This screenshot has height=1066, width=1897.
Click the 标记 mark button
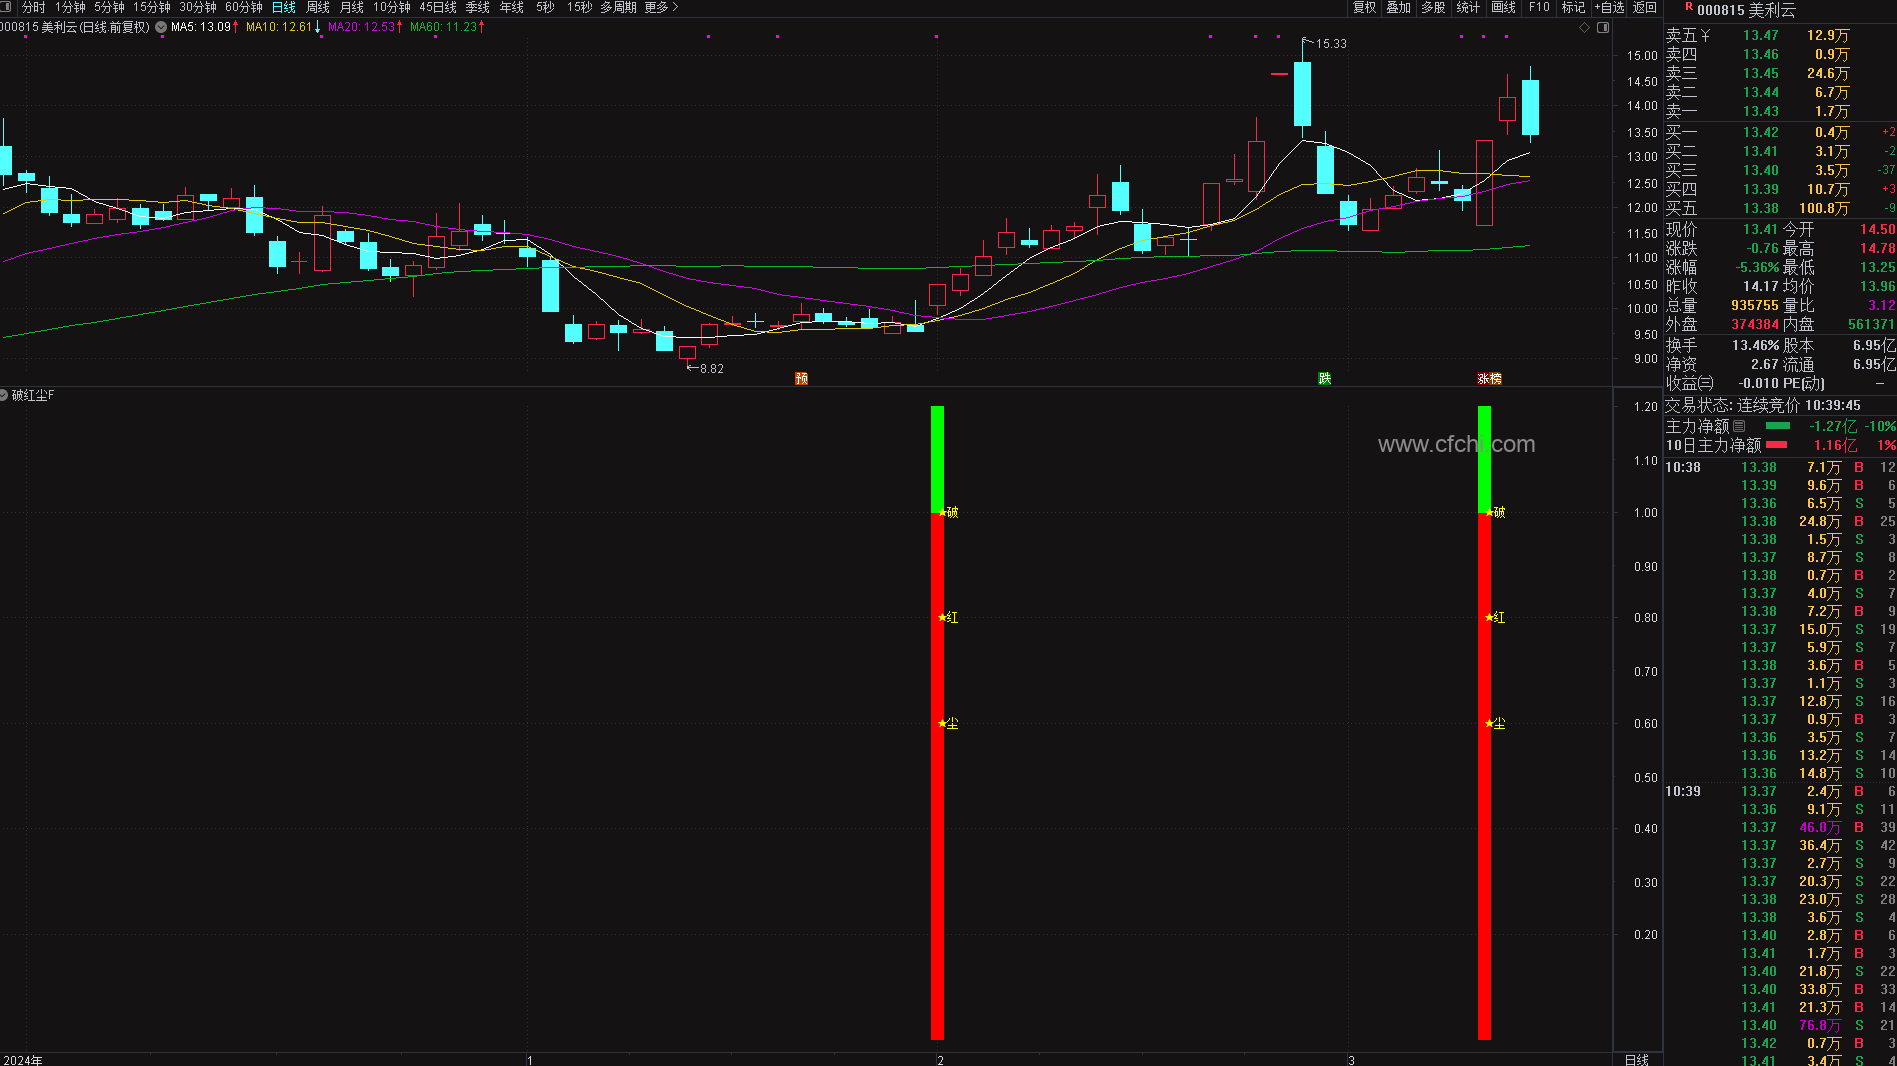1574,7
